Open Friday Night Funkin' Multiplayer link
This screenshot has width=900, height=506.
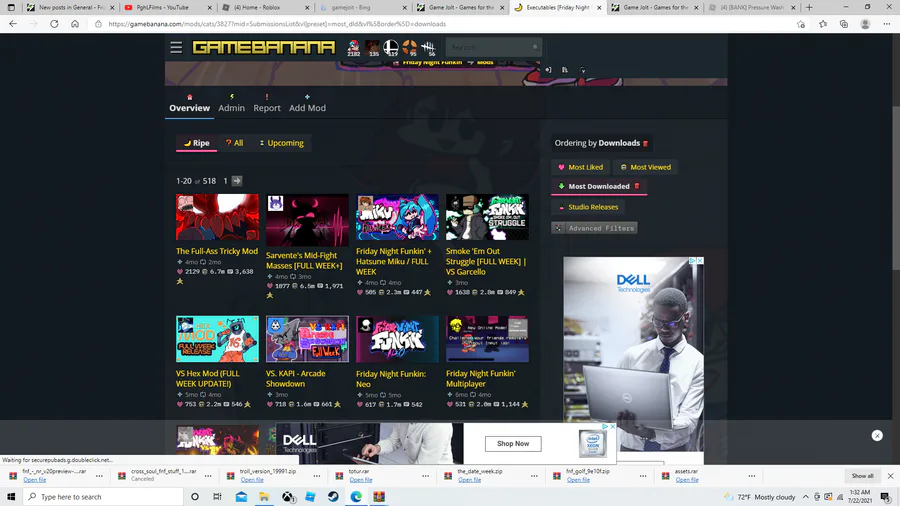tap(481, 379)
